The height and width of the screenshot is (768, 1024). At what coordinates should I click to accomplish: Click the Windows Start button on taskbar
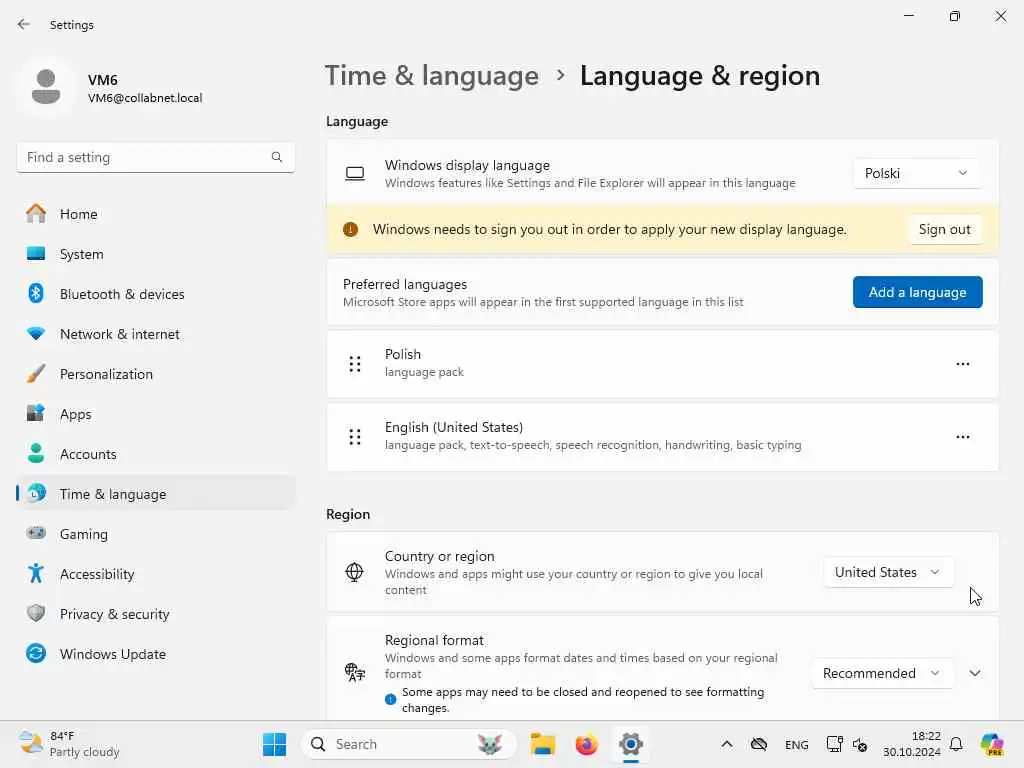coord(274,744)
